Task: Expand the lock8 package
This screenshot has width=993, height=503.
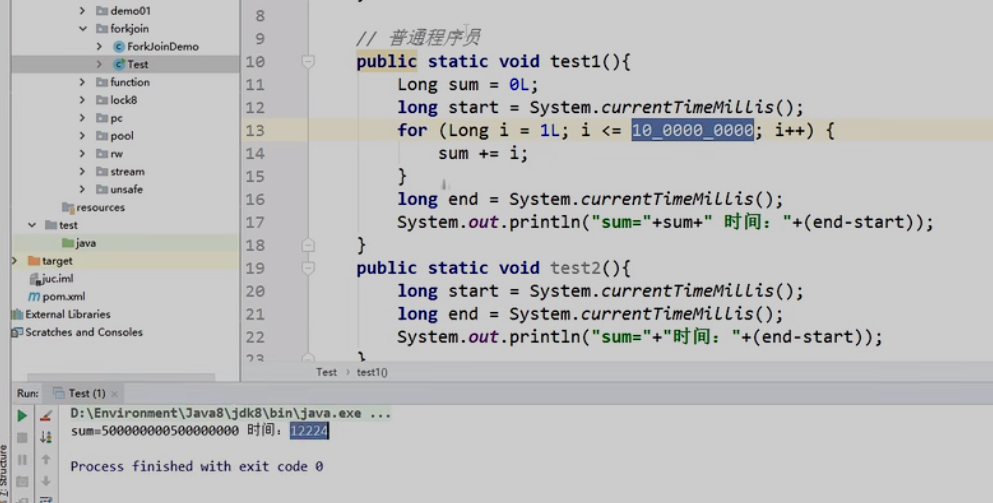Action: (82, 100)
